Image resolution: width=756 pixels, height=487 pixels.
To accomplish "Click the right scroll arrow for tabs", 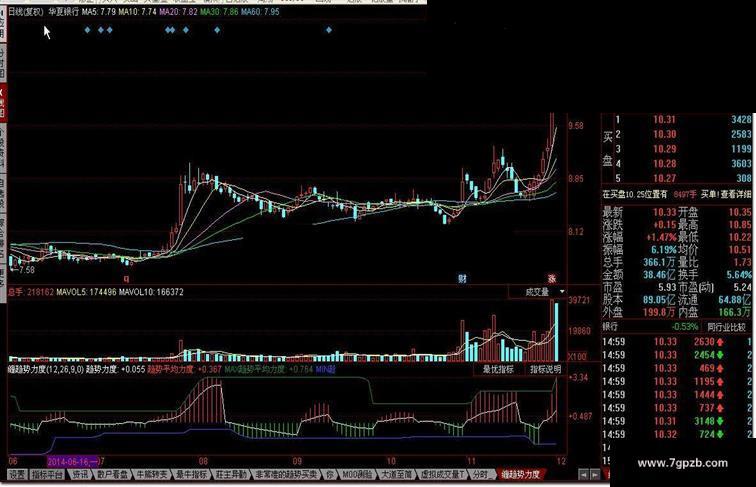I will point(595,475).
